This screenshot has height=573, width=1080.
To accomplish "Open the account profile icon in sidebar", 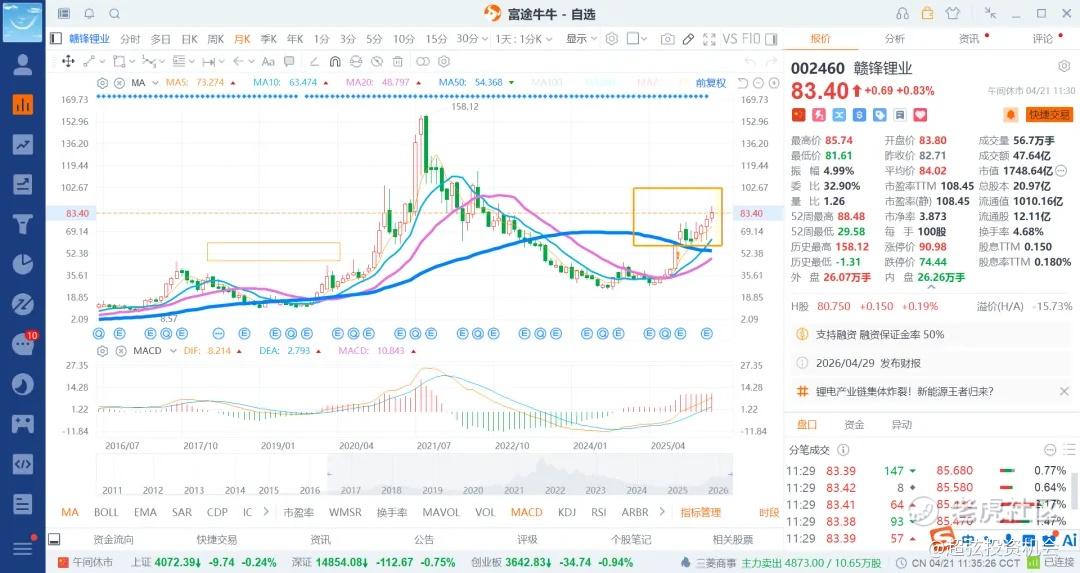I will (23, 64).
